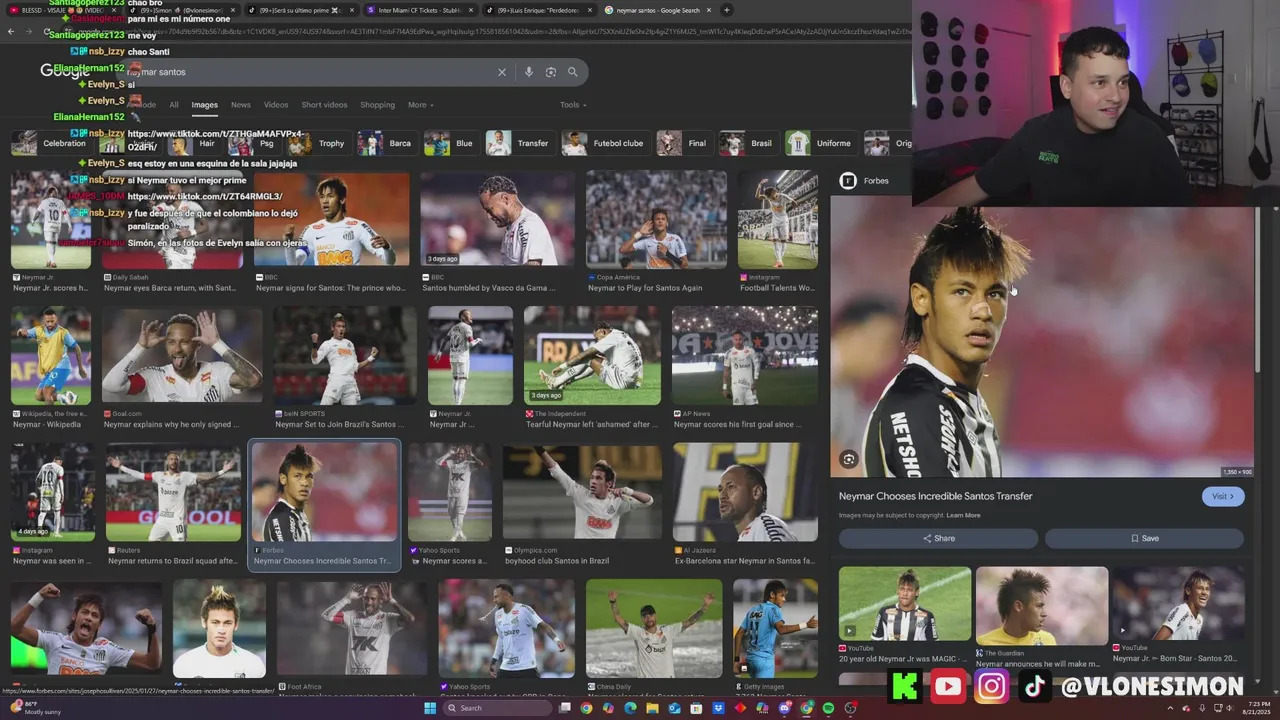The width and height of the screenshot is (1280, 720).
Task: Open File Explorer from the taskbar
Action: click(x=652, y=708)
